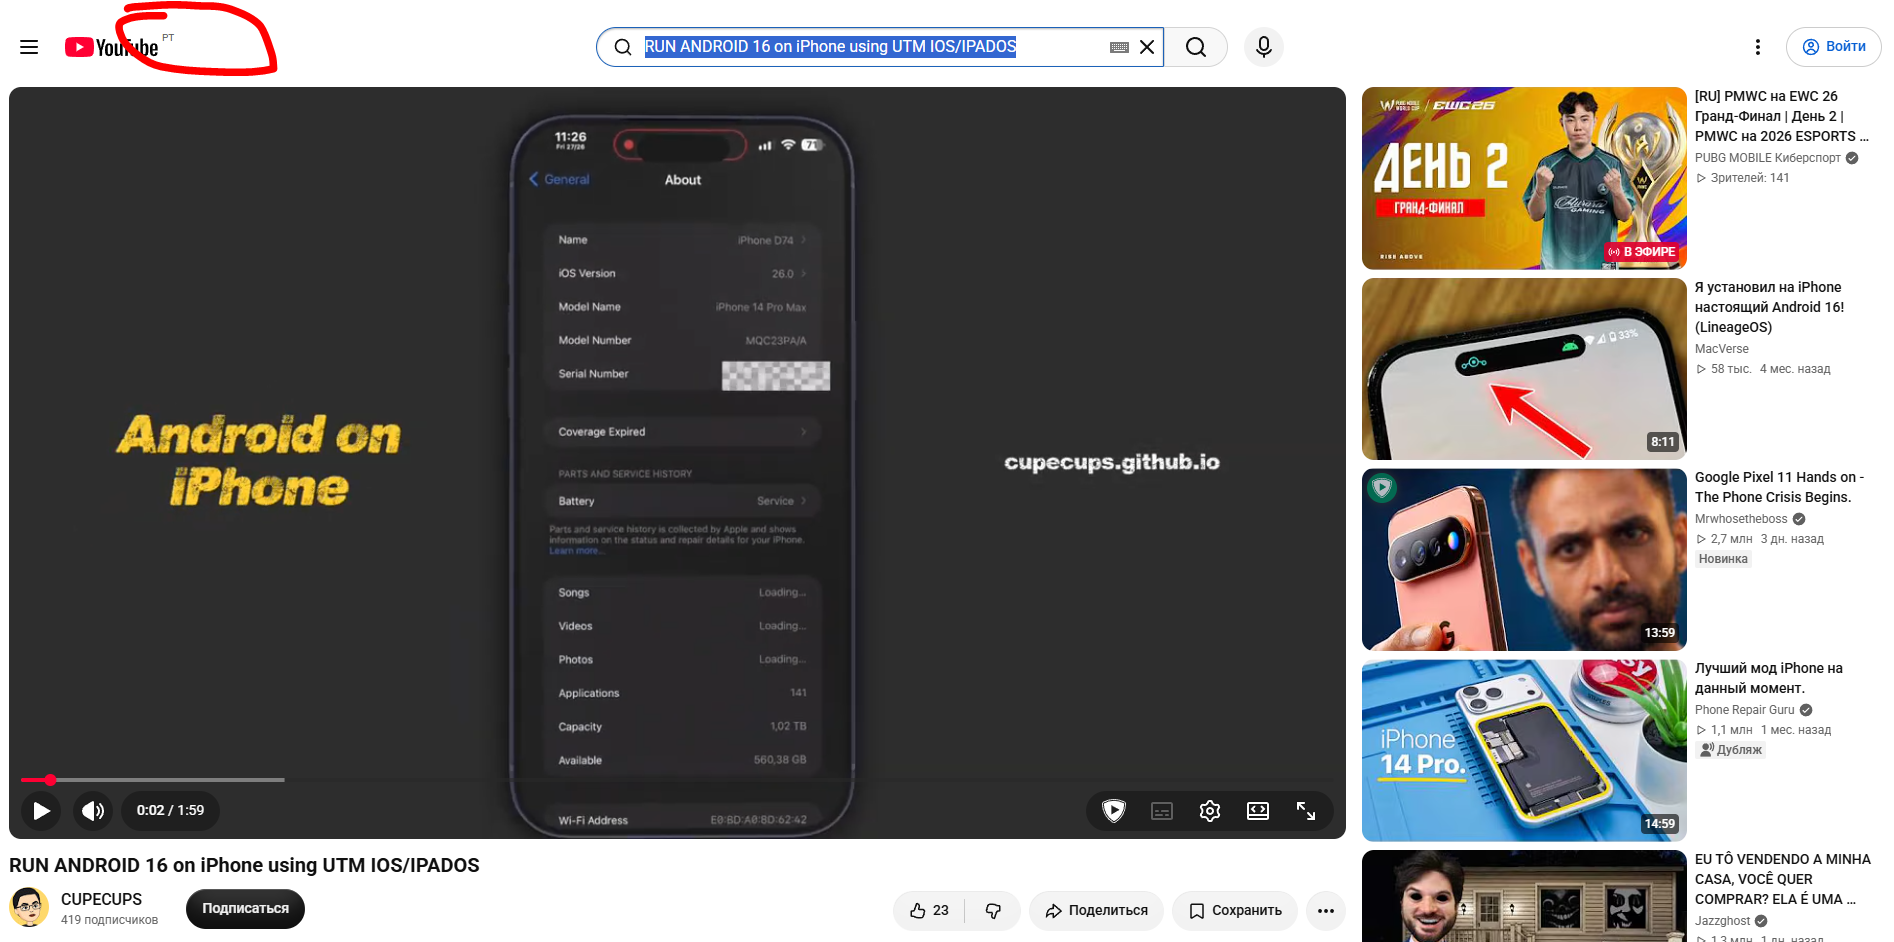Clear the search query with the X
This screenshot has height=942, width=1894.
[1147, 47]
